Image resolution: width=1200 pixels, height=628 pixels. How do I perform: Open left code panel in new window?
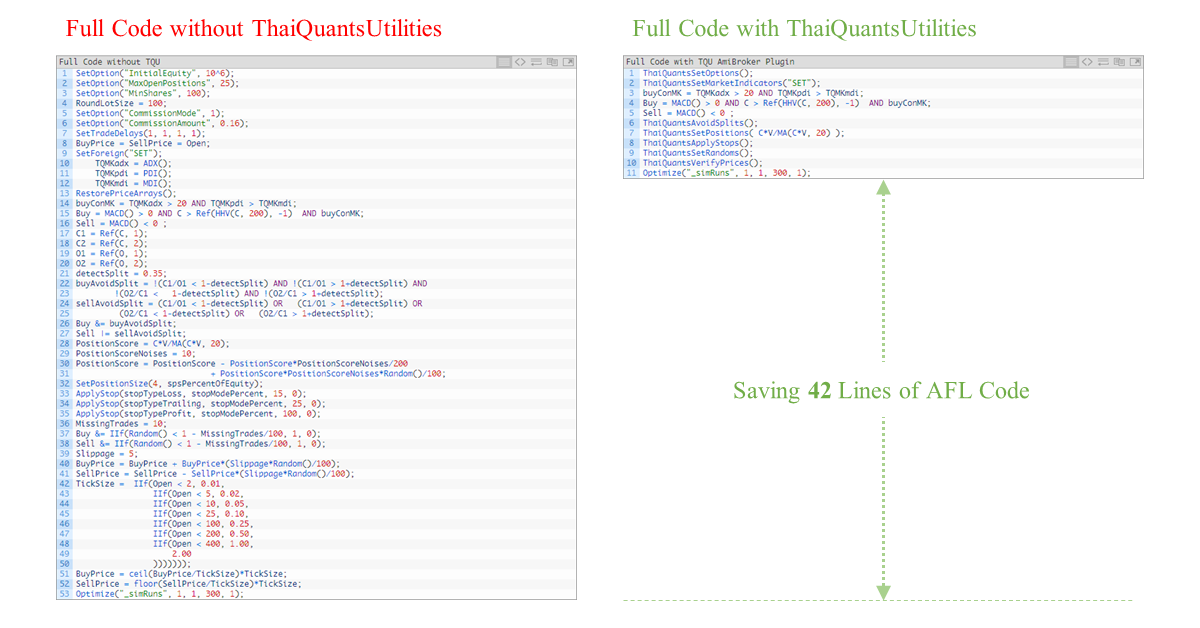(x=568, y=62)
